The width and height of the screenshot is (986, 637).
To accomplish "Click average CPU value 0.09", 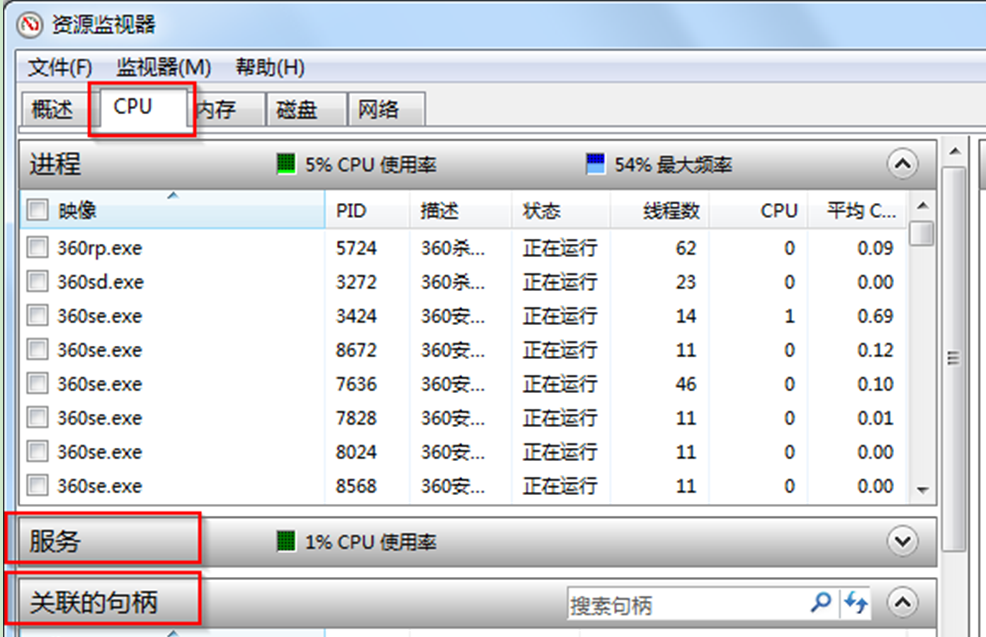I will pyautogui.click(x=875, y=248).
